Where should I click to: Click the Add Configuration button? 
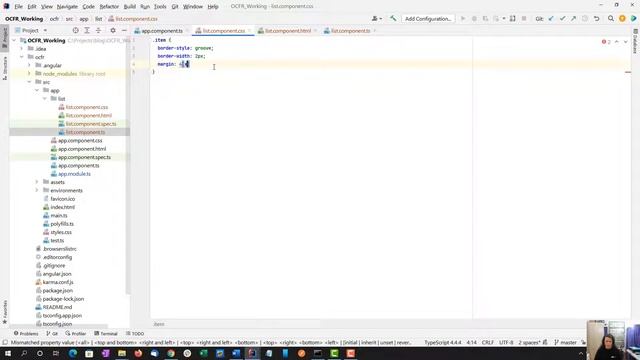[428, 19]
